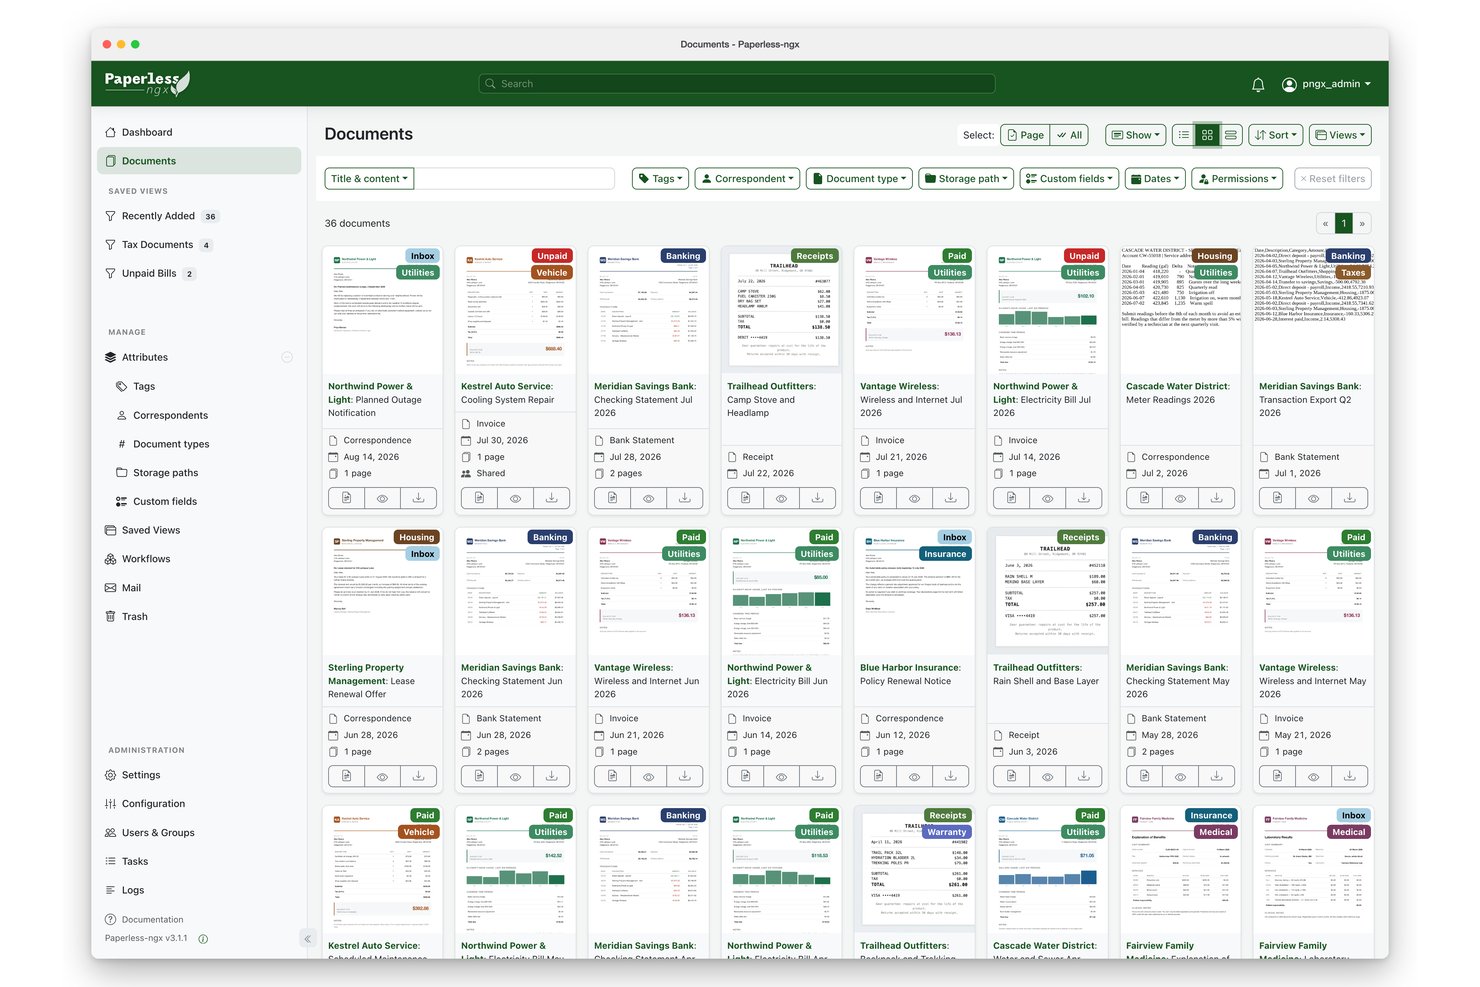Collapse the sidebar with the chevron button

(x=307, y=939)
